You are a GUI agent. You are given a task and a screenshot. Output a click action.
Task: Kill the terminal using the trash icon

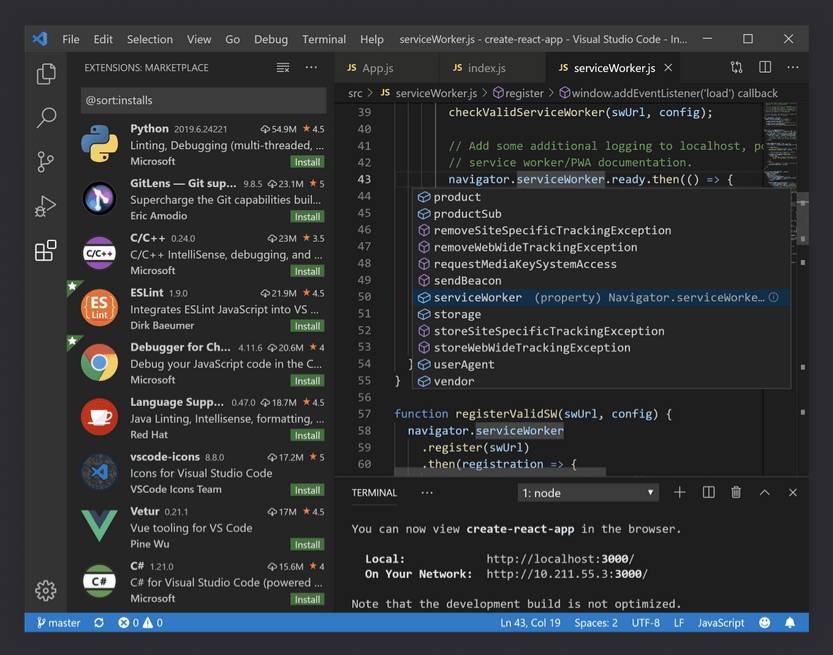click(x=737, y=492)
